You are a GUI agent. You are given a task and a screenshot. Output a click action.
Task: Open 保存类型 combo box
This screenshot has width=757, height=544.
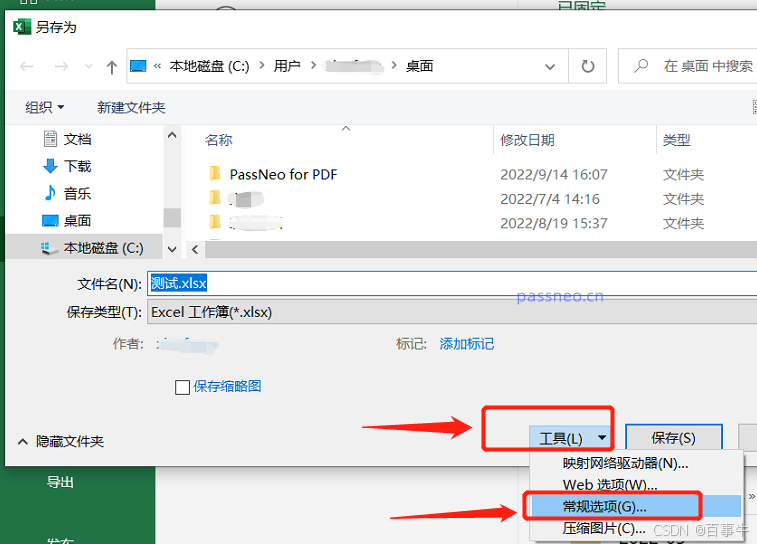tap(452, 312)
